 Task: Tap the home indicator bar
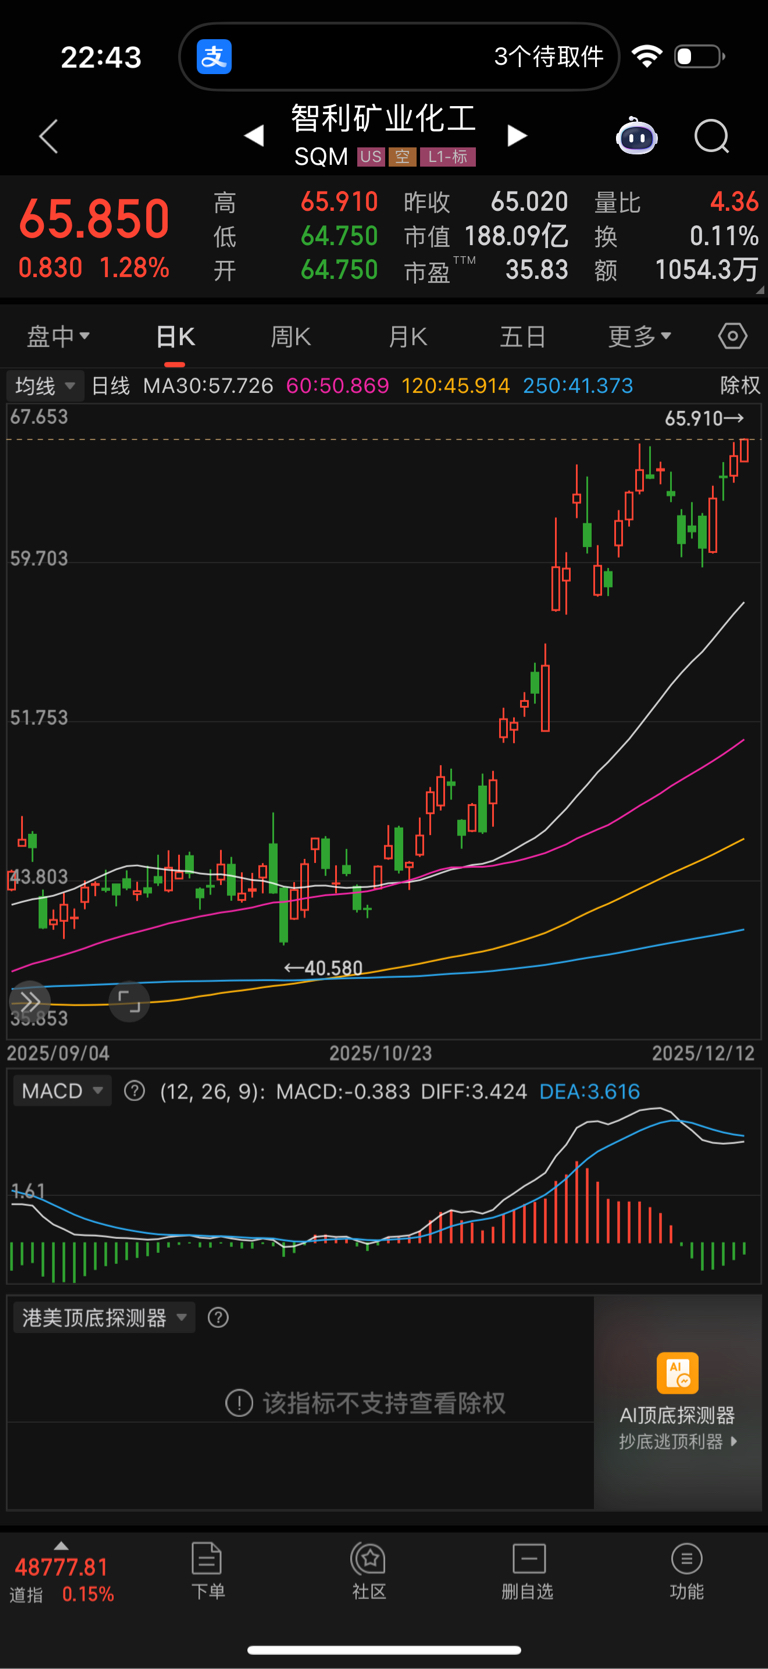(x=384, y=1650)
